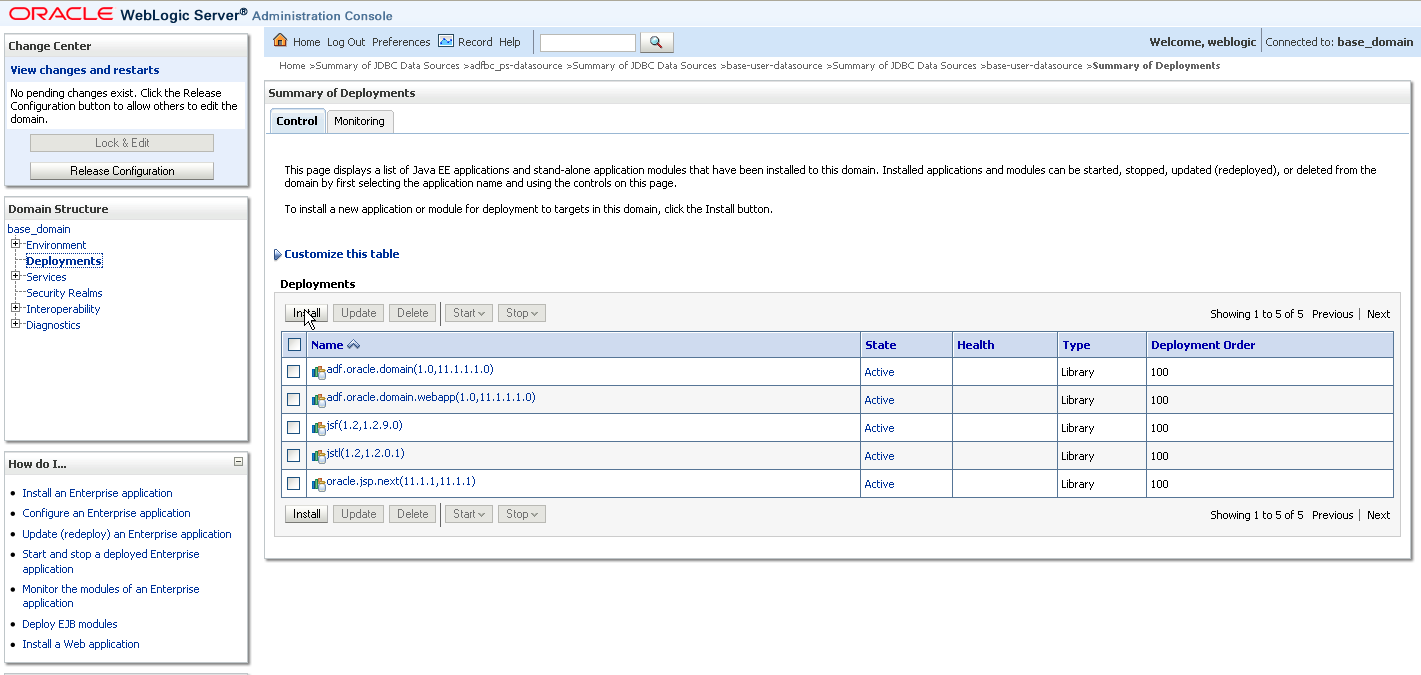Click library icon beside oracle.jsp.next

[318, 484]
